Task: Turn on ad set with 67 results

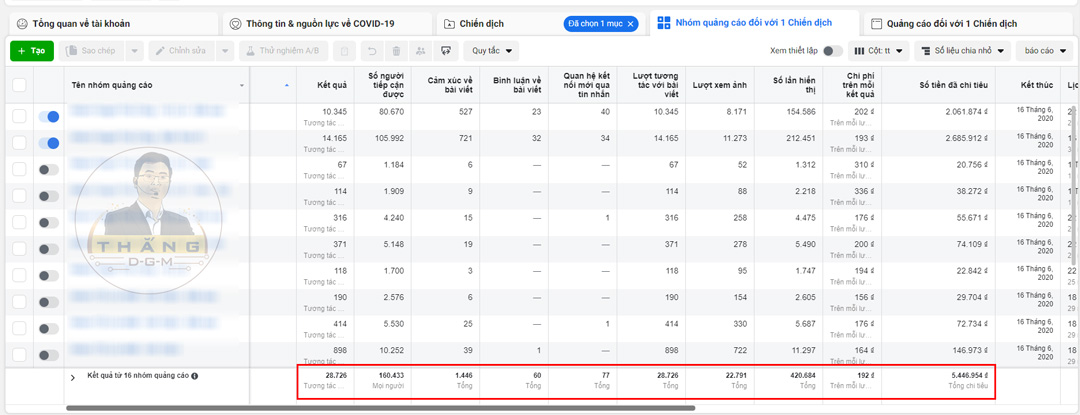Action: click(x=48, y=170)
